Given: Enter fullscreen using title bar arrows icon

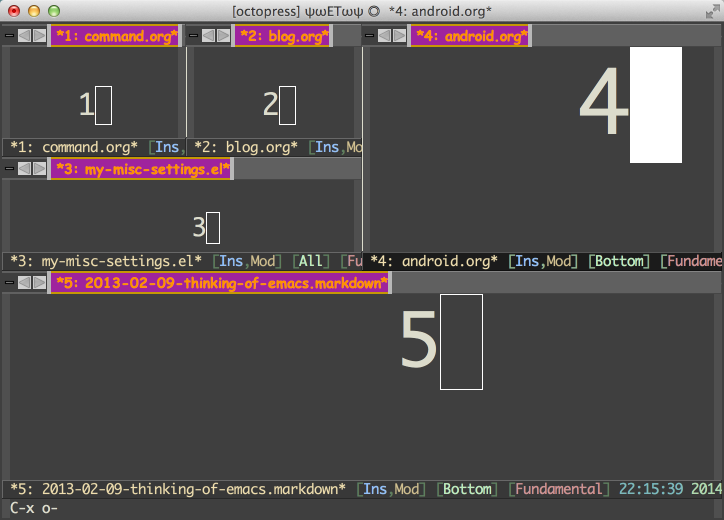Looking at the screenshot, I should [x=712, y=11].
